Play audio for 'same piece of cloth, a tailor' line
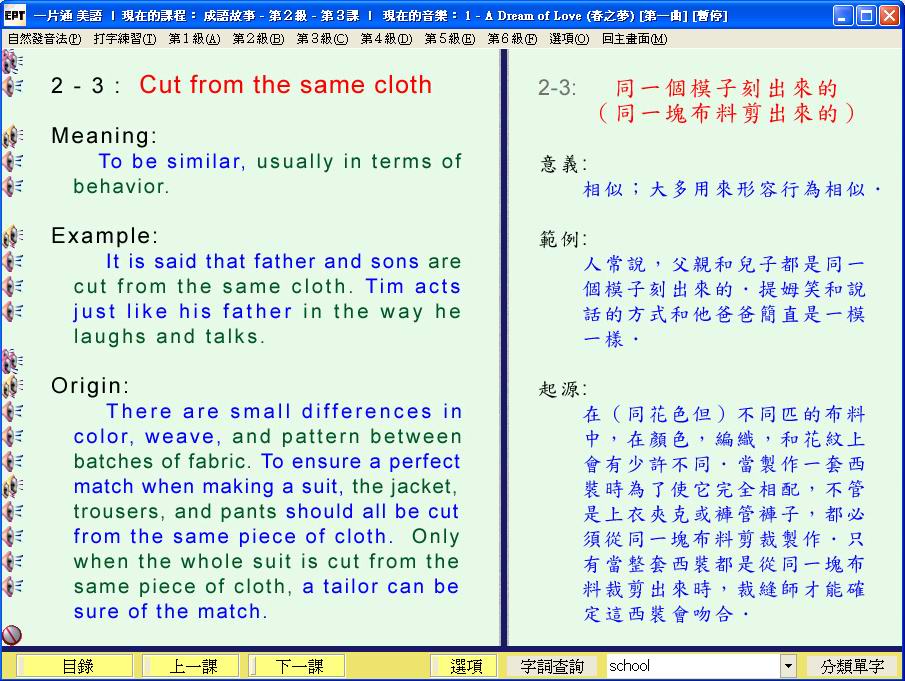 tap(12, 586)
